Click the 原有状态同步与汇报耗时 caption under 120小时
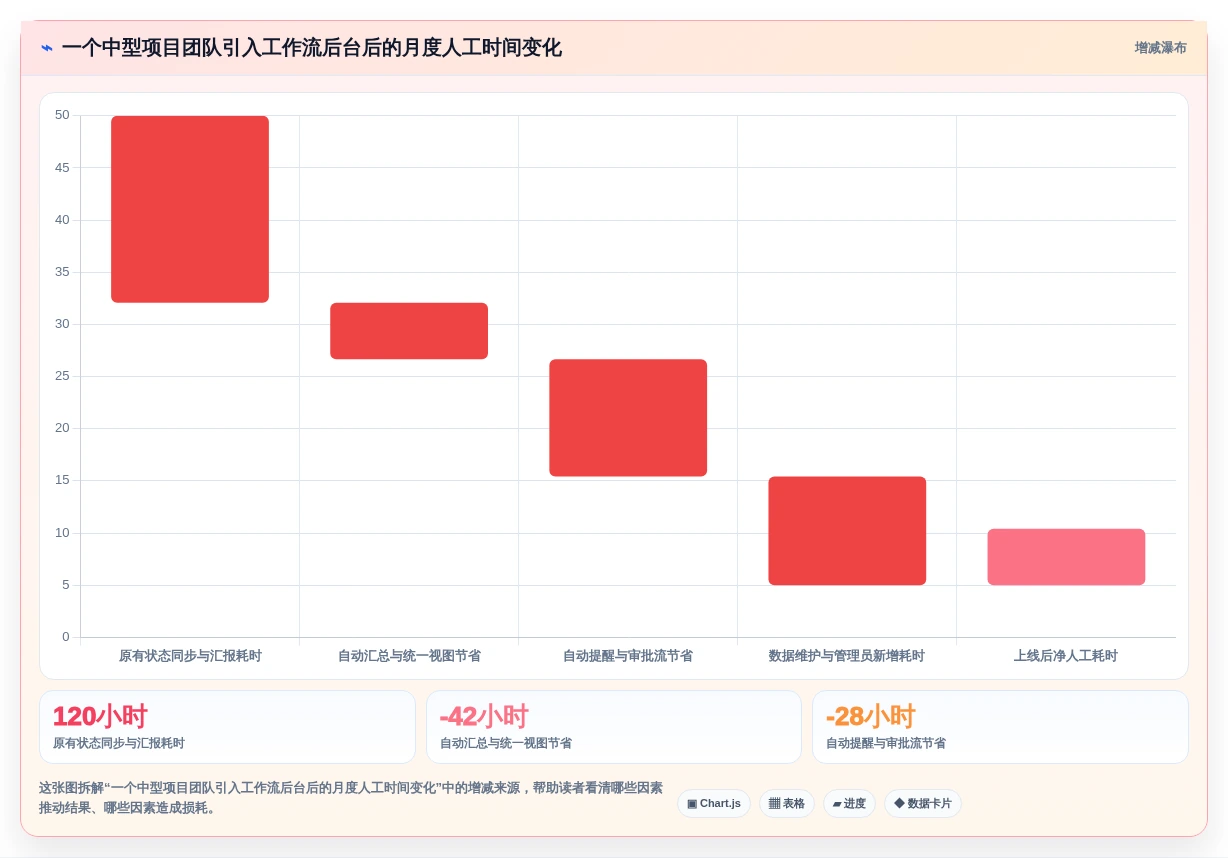1228x858 pixels. 119,744
